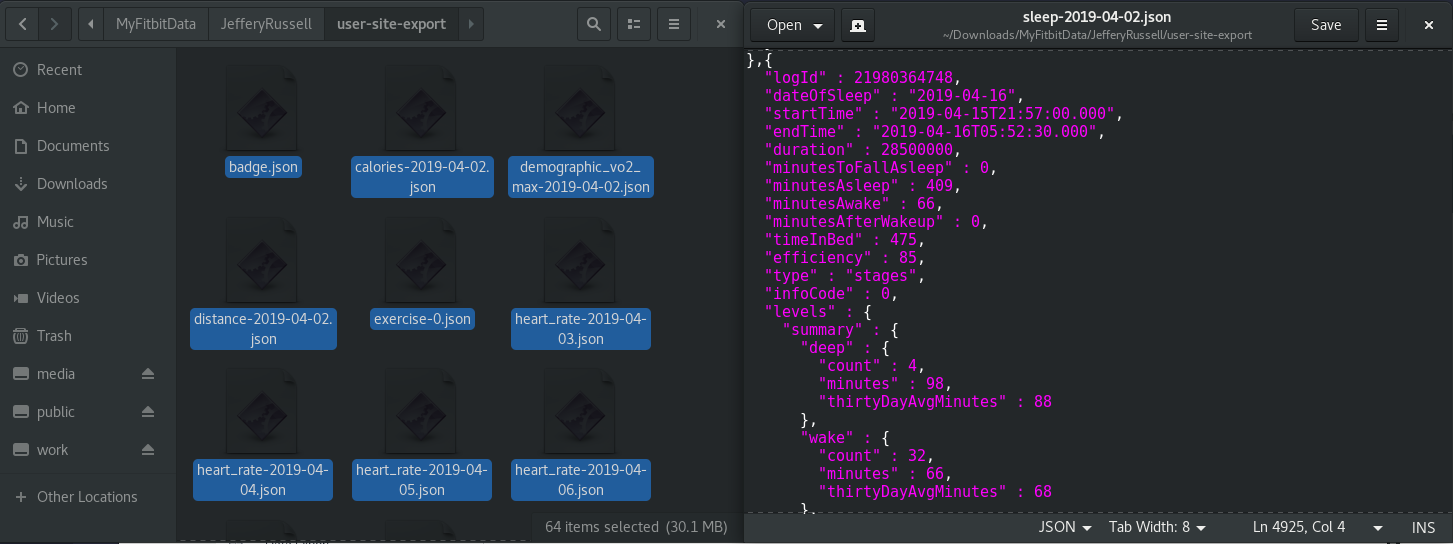The width and height of the screenshot is (1453, 544).
Task: Toggle between list and grid view
Action: [x=633, y=24]
